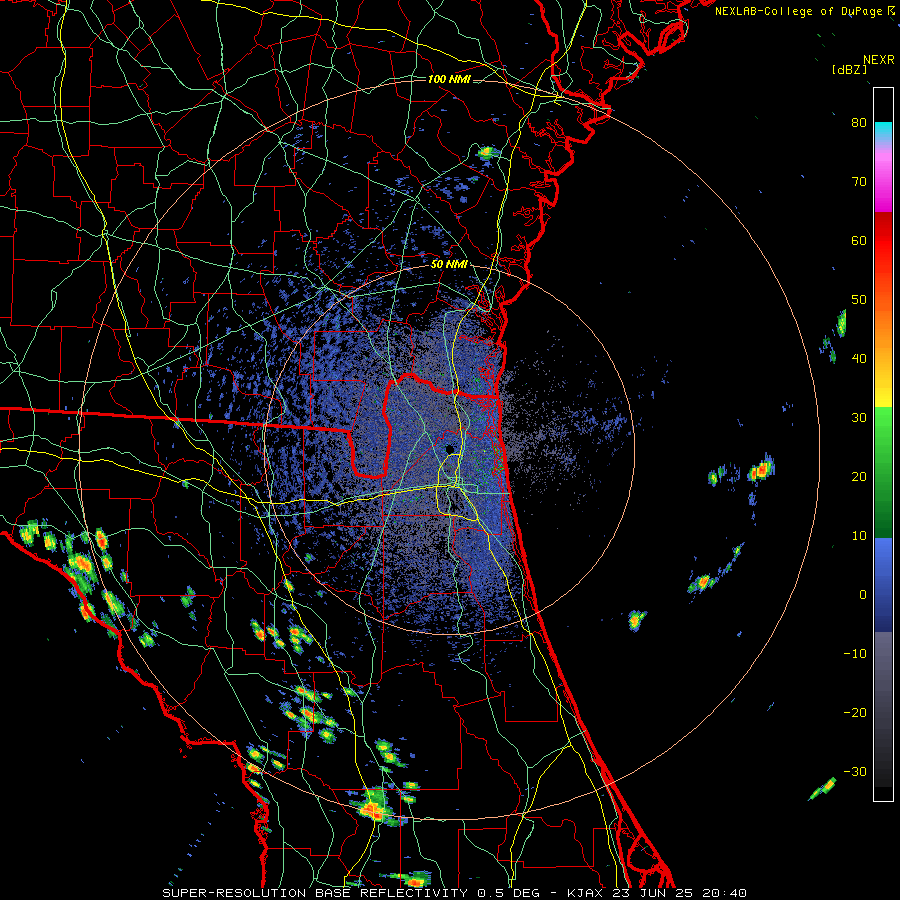Select the 10 value on the dBZ scale
This screenshot has height=900, width=900.
click(x=859, y=536)
